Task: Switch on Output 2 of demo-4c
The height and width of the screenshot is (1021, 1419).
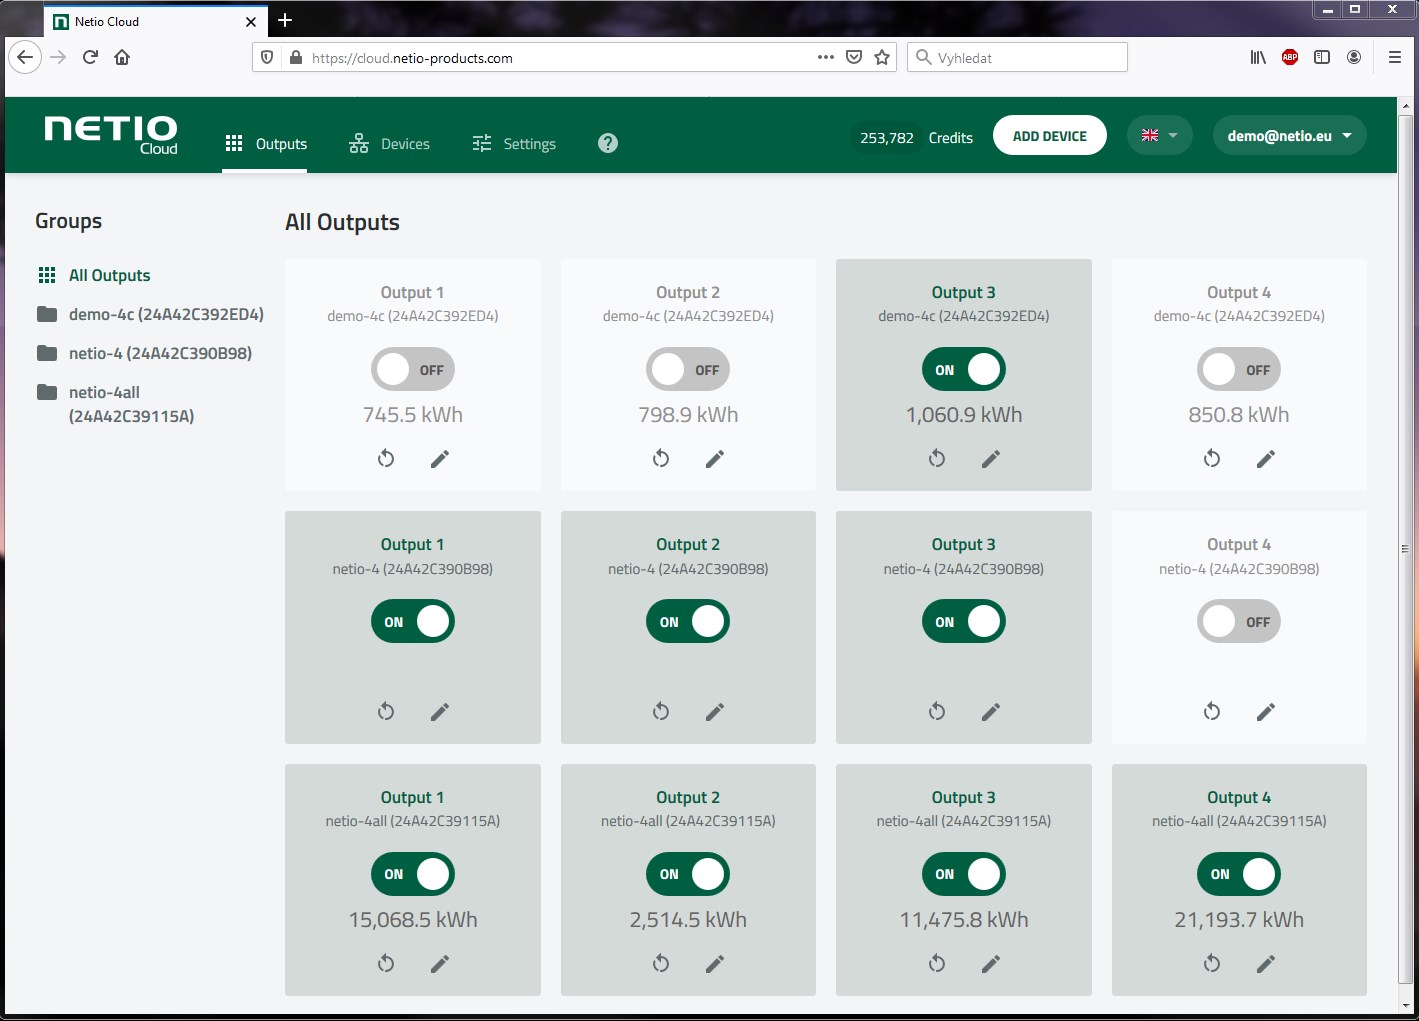Action: [688, 370]
